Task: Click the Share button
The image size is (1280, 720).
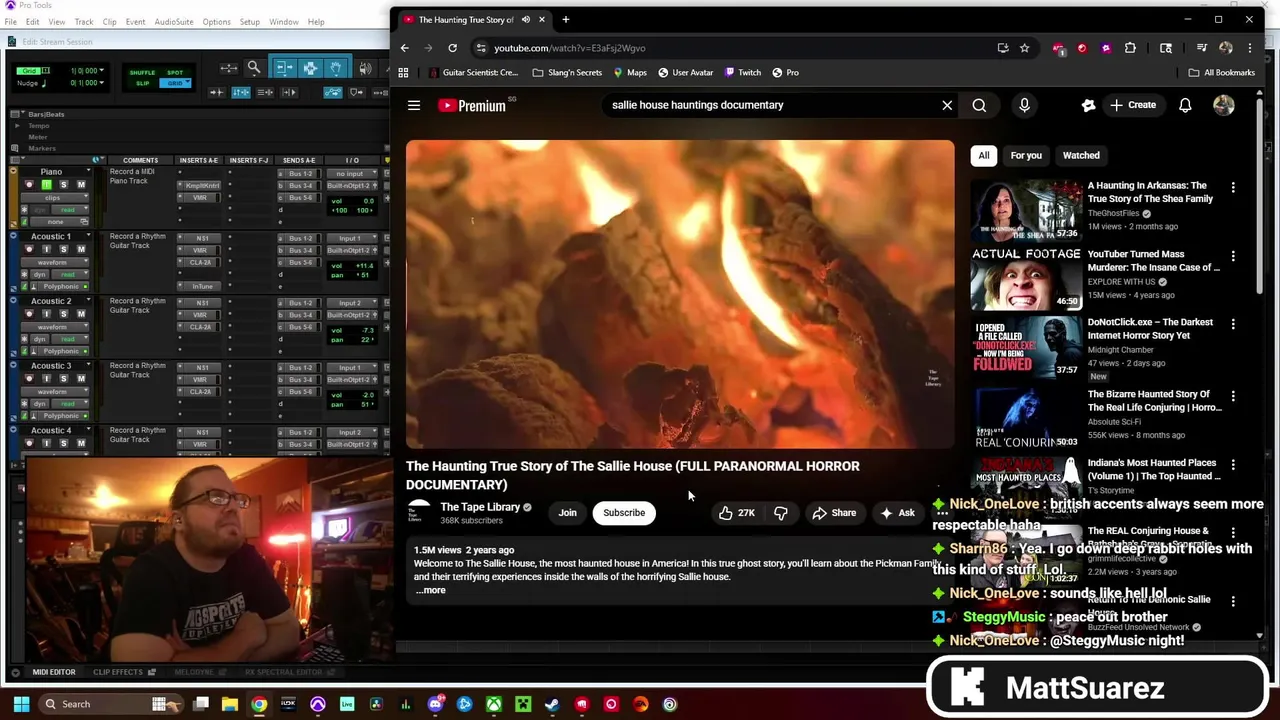Action: pos(834,513)
